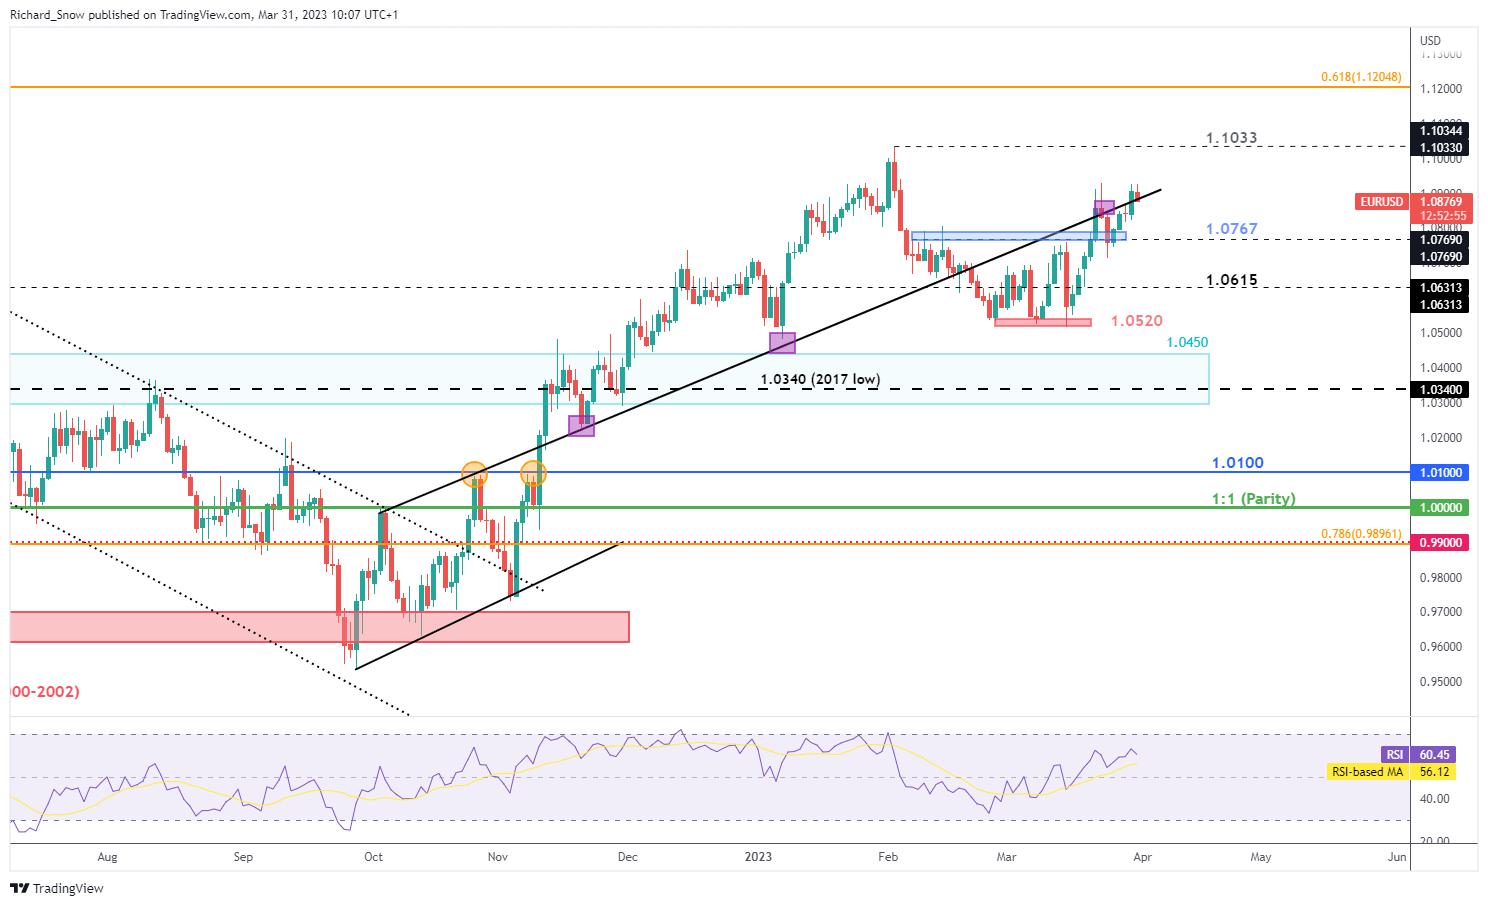Click the Apr label on time axis
The image size is (1488, 906).
[x=1142, y=857]
